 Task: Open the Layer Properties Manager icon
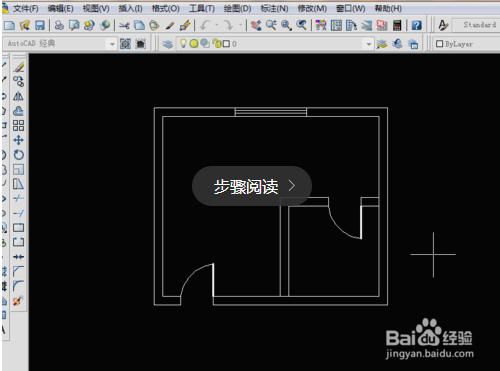(x=168, y=44)
